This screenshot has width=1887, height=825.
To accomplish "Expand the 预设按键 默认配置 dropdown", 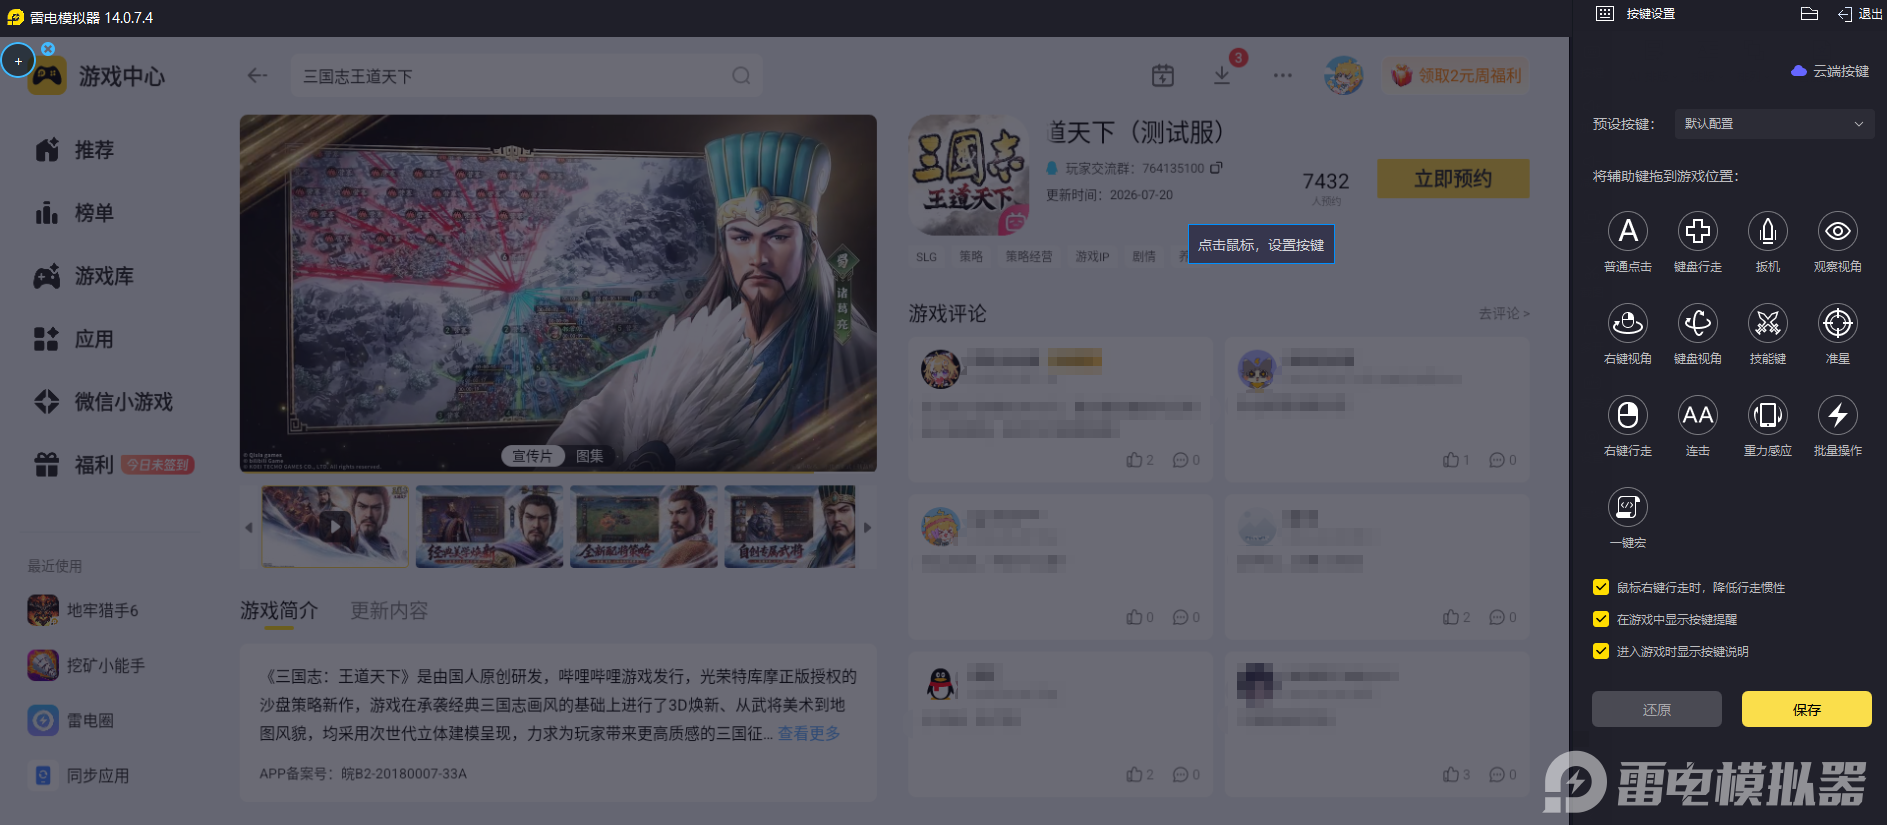I will [x=1773, y=124].
